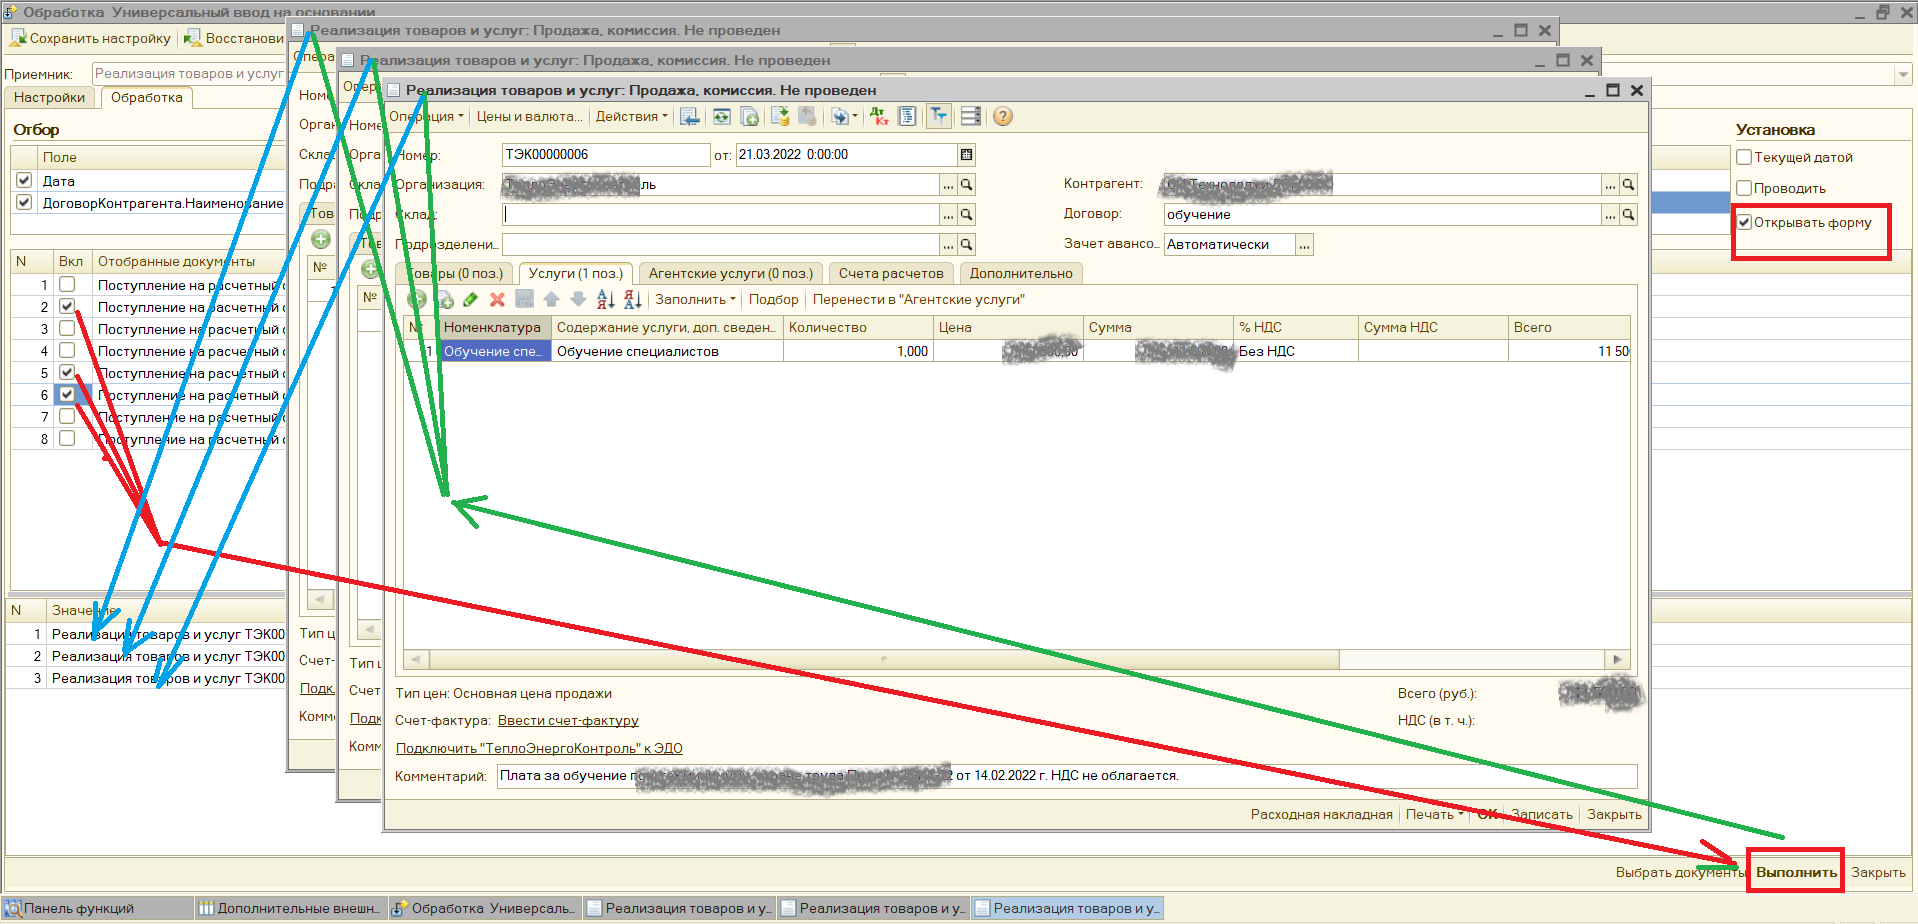Move row up with the arrow icon
Screen dimensions: 1918x924
[551, 300]
